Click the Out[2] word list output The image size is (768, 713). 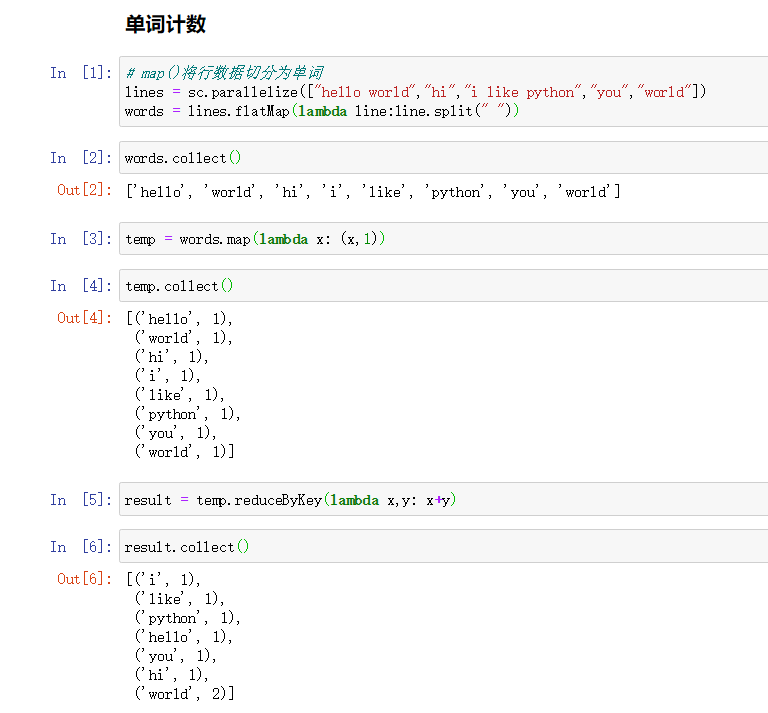372,191
